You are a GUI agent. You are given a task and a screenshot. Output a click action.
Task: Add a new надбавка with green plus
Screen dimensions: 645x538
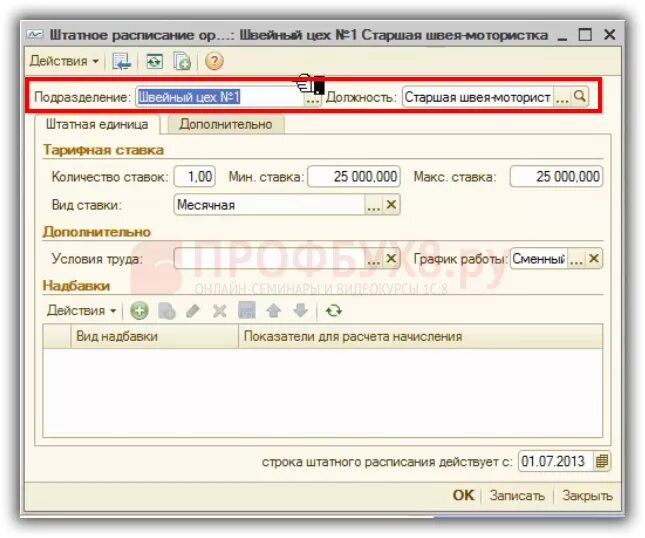click(139, 311)
